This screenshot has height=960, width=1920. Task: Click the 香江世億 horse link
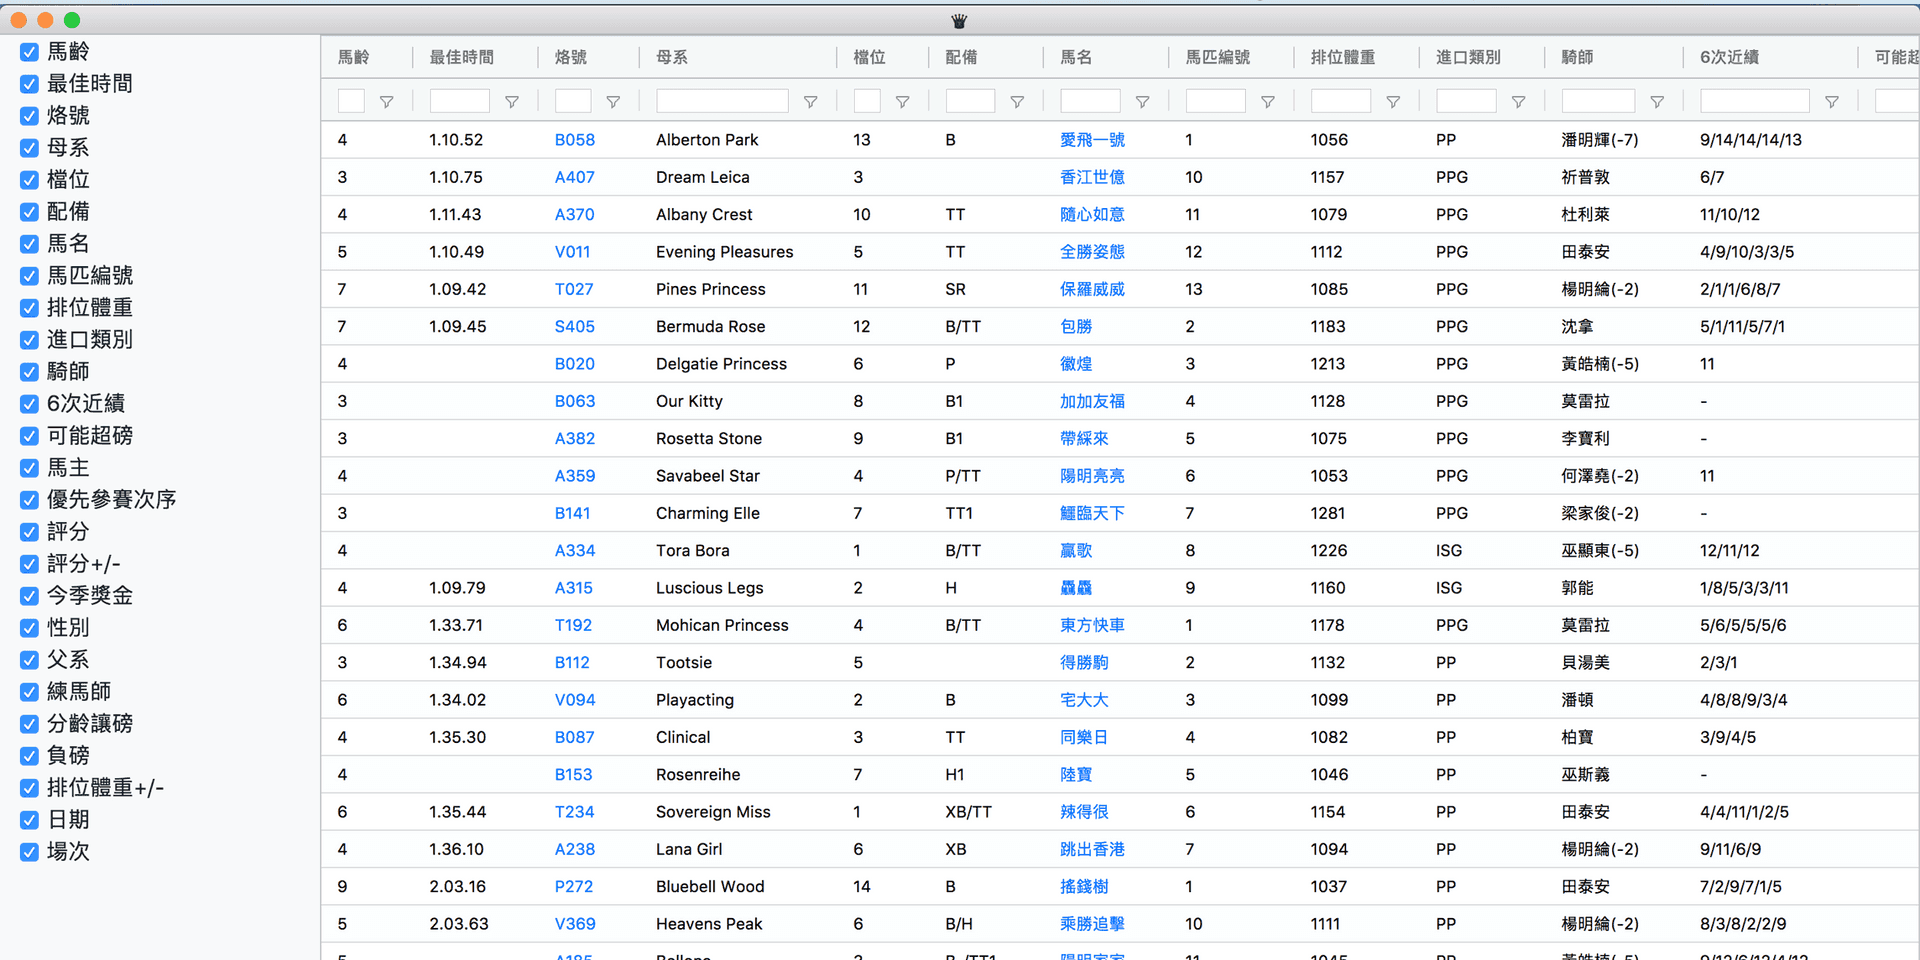[x=1092, y=177]
